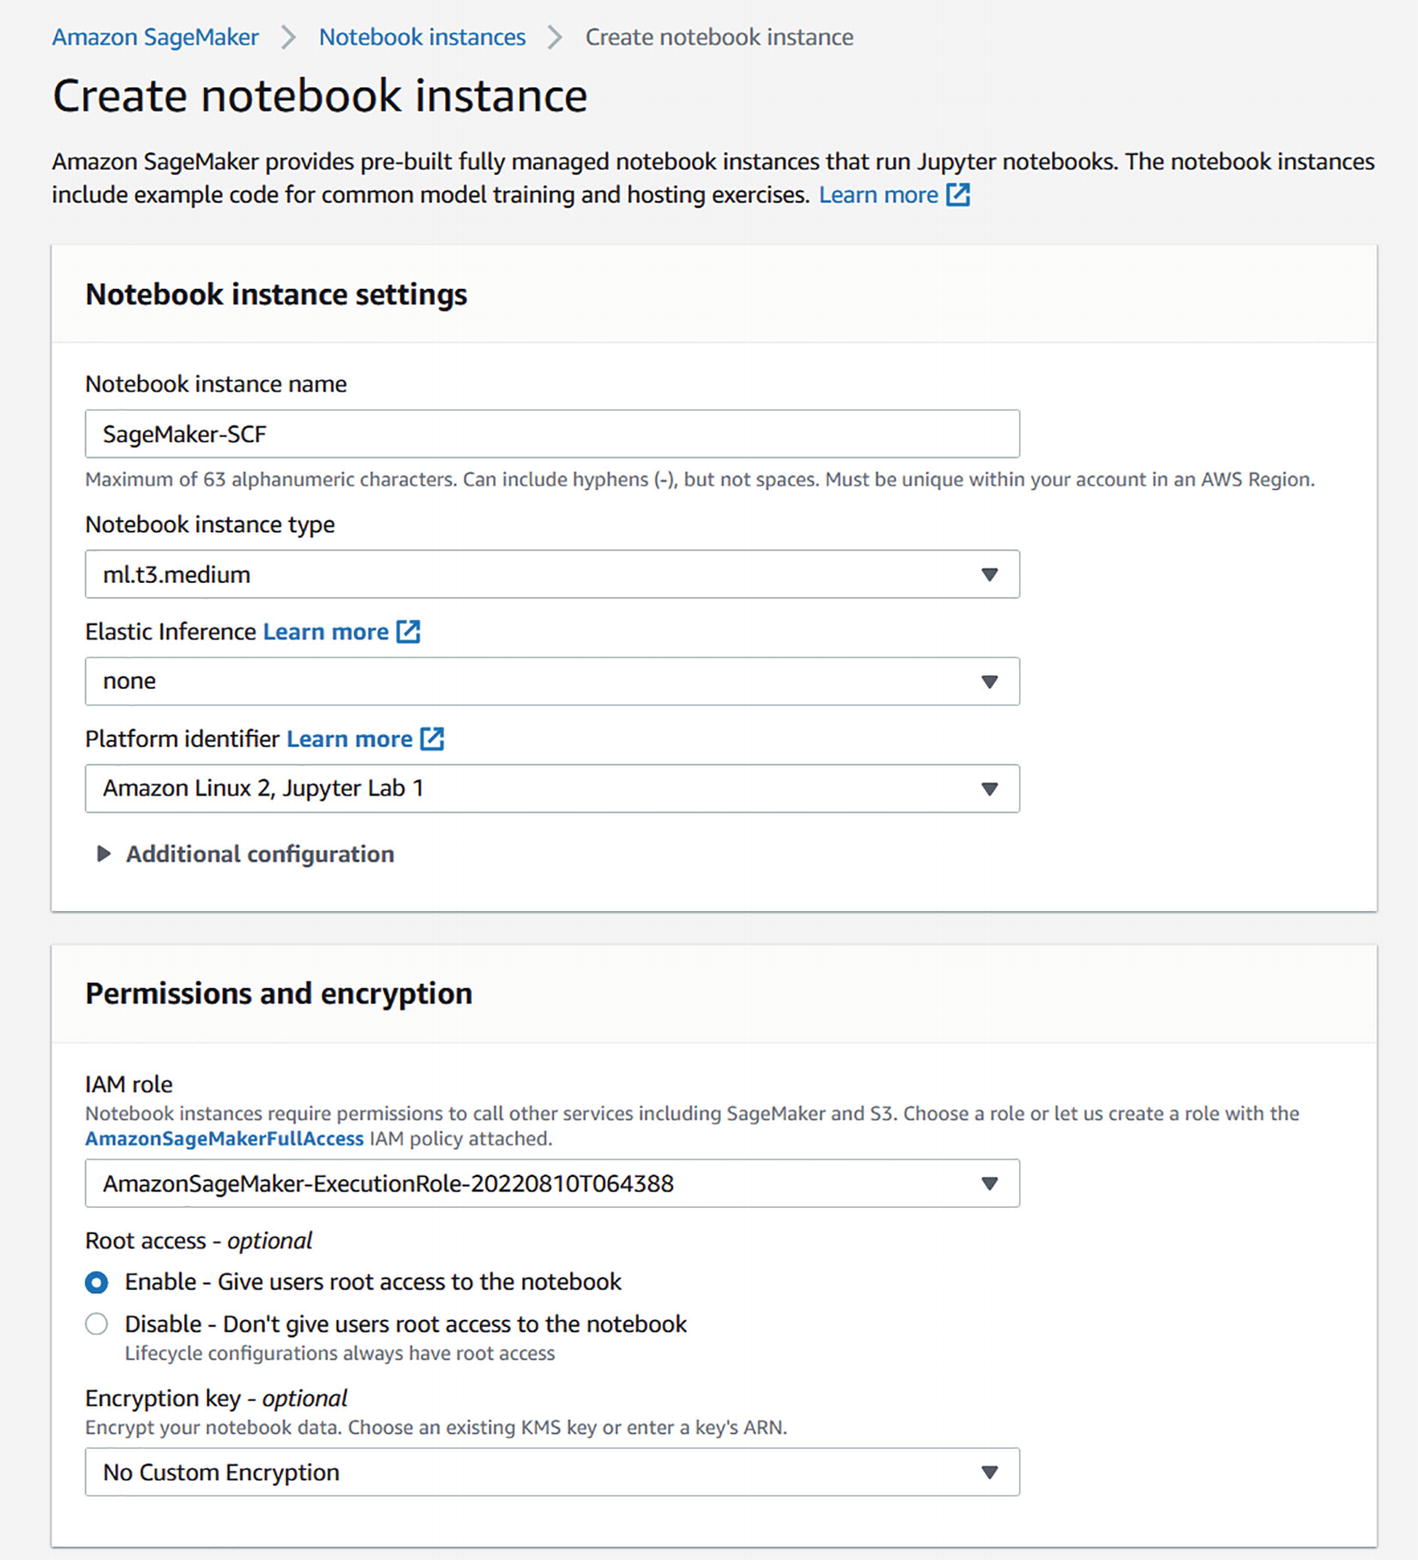Click Learn more link for Elastic Inference
The width and height of the screenshot is (1418, 1560).
[x=325, y=632]
